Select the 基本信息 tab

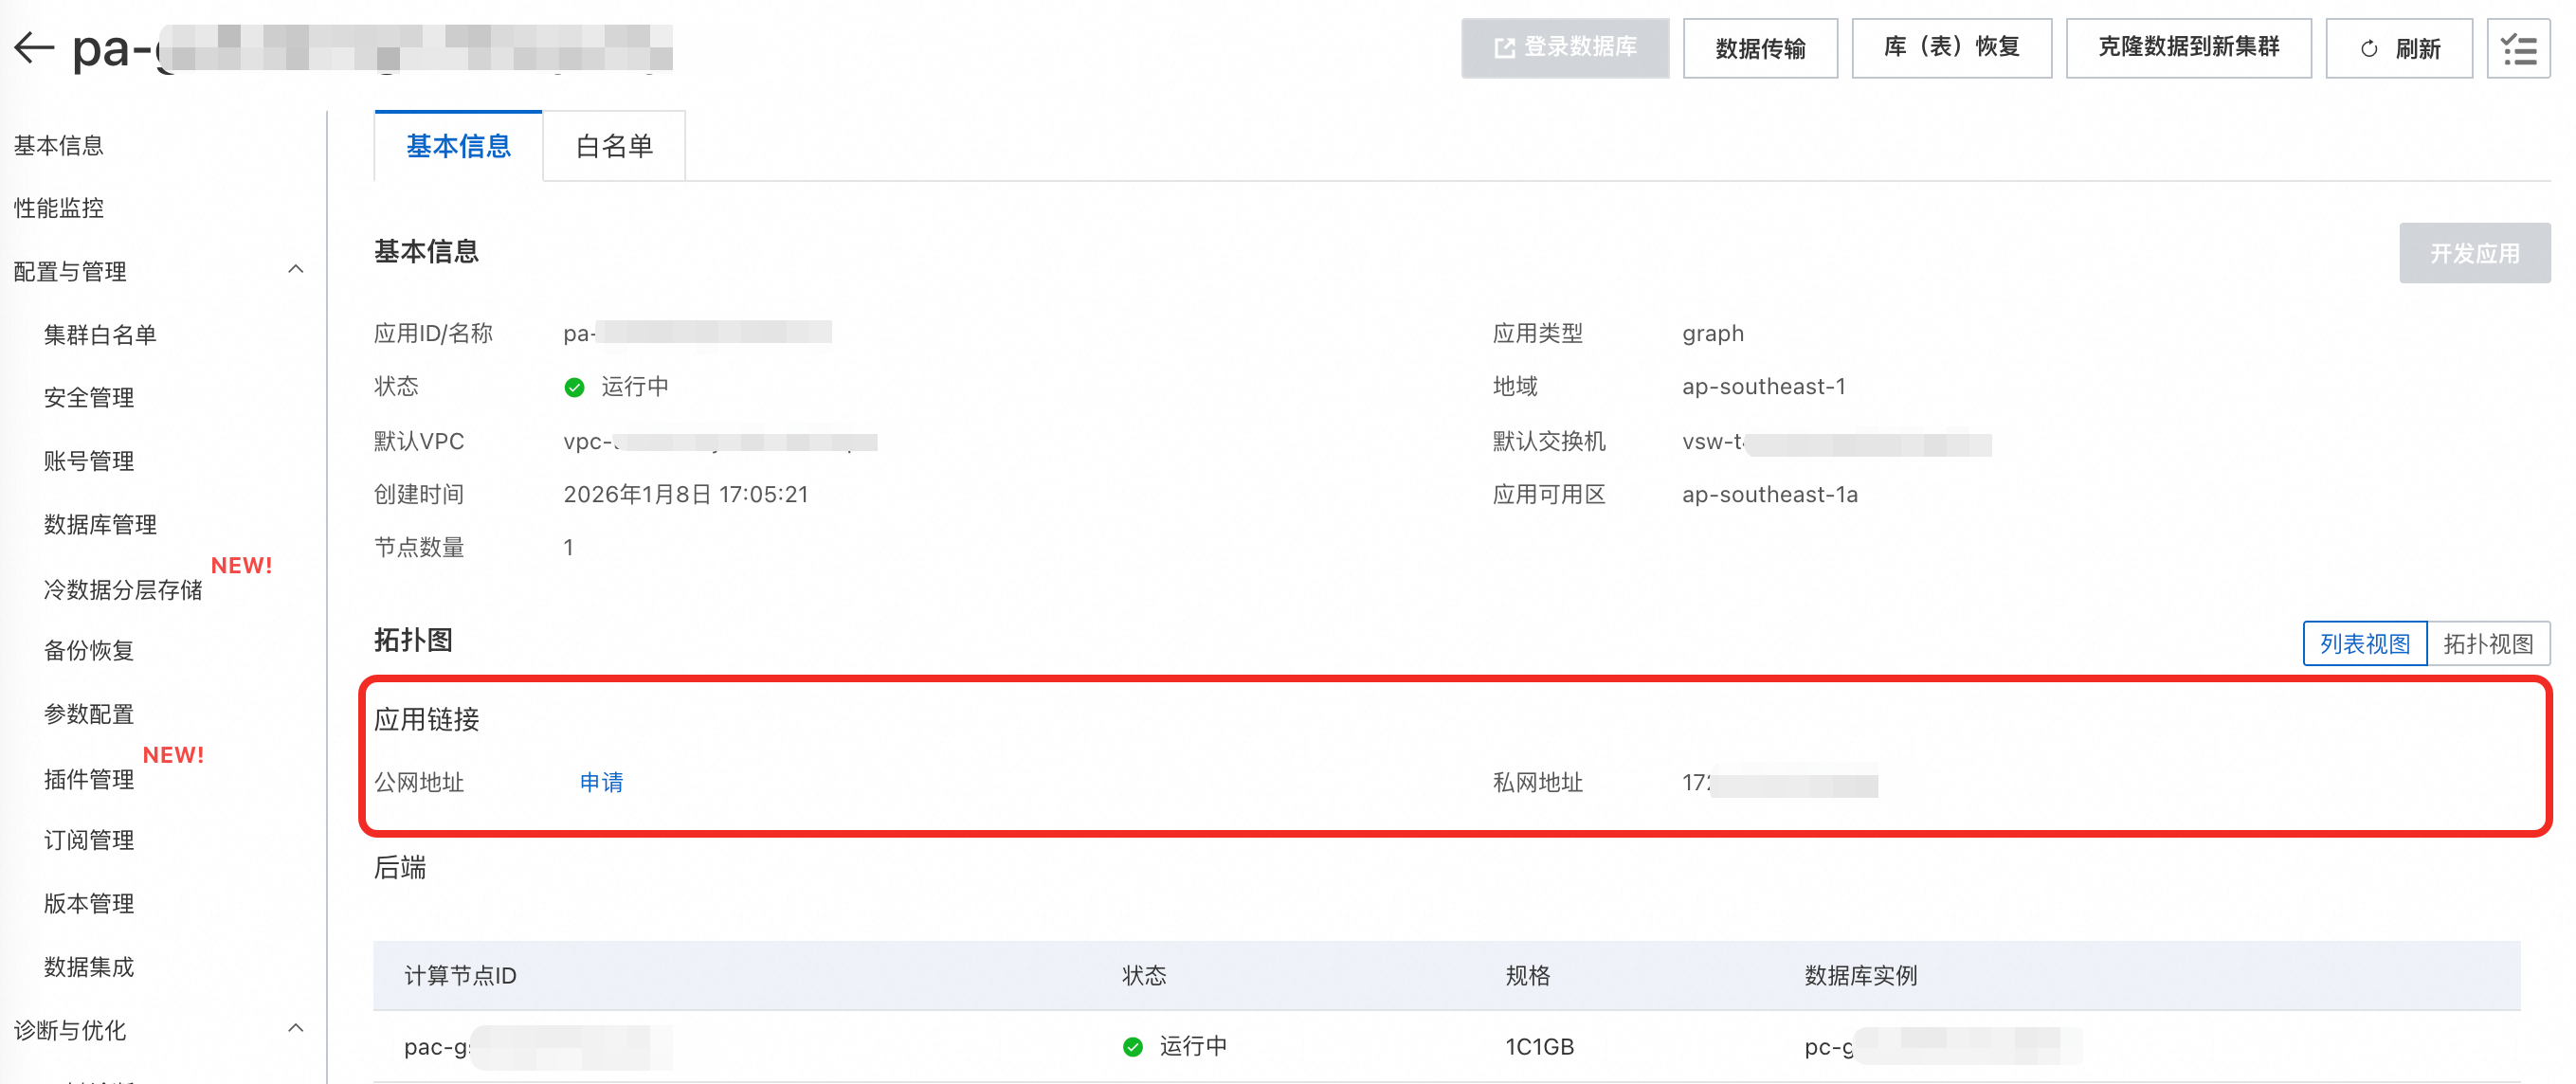(x=458, y=147)
